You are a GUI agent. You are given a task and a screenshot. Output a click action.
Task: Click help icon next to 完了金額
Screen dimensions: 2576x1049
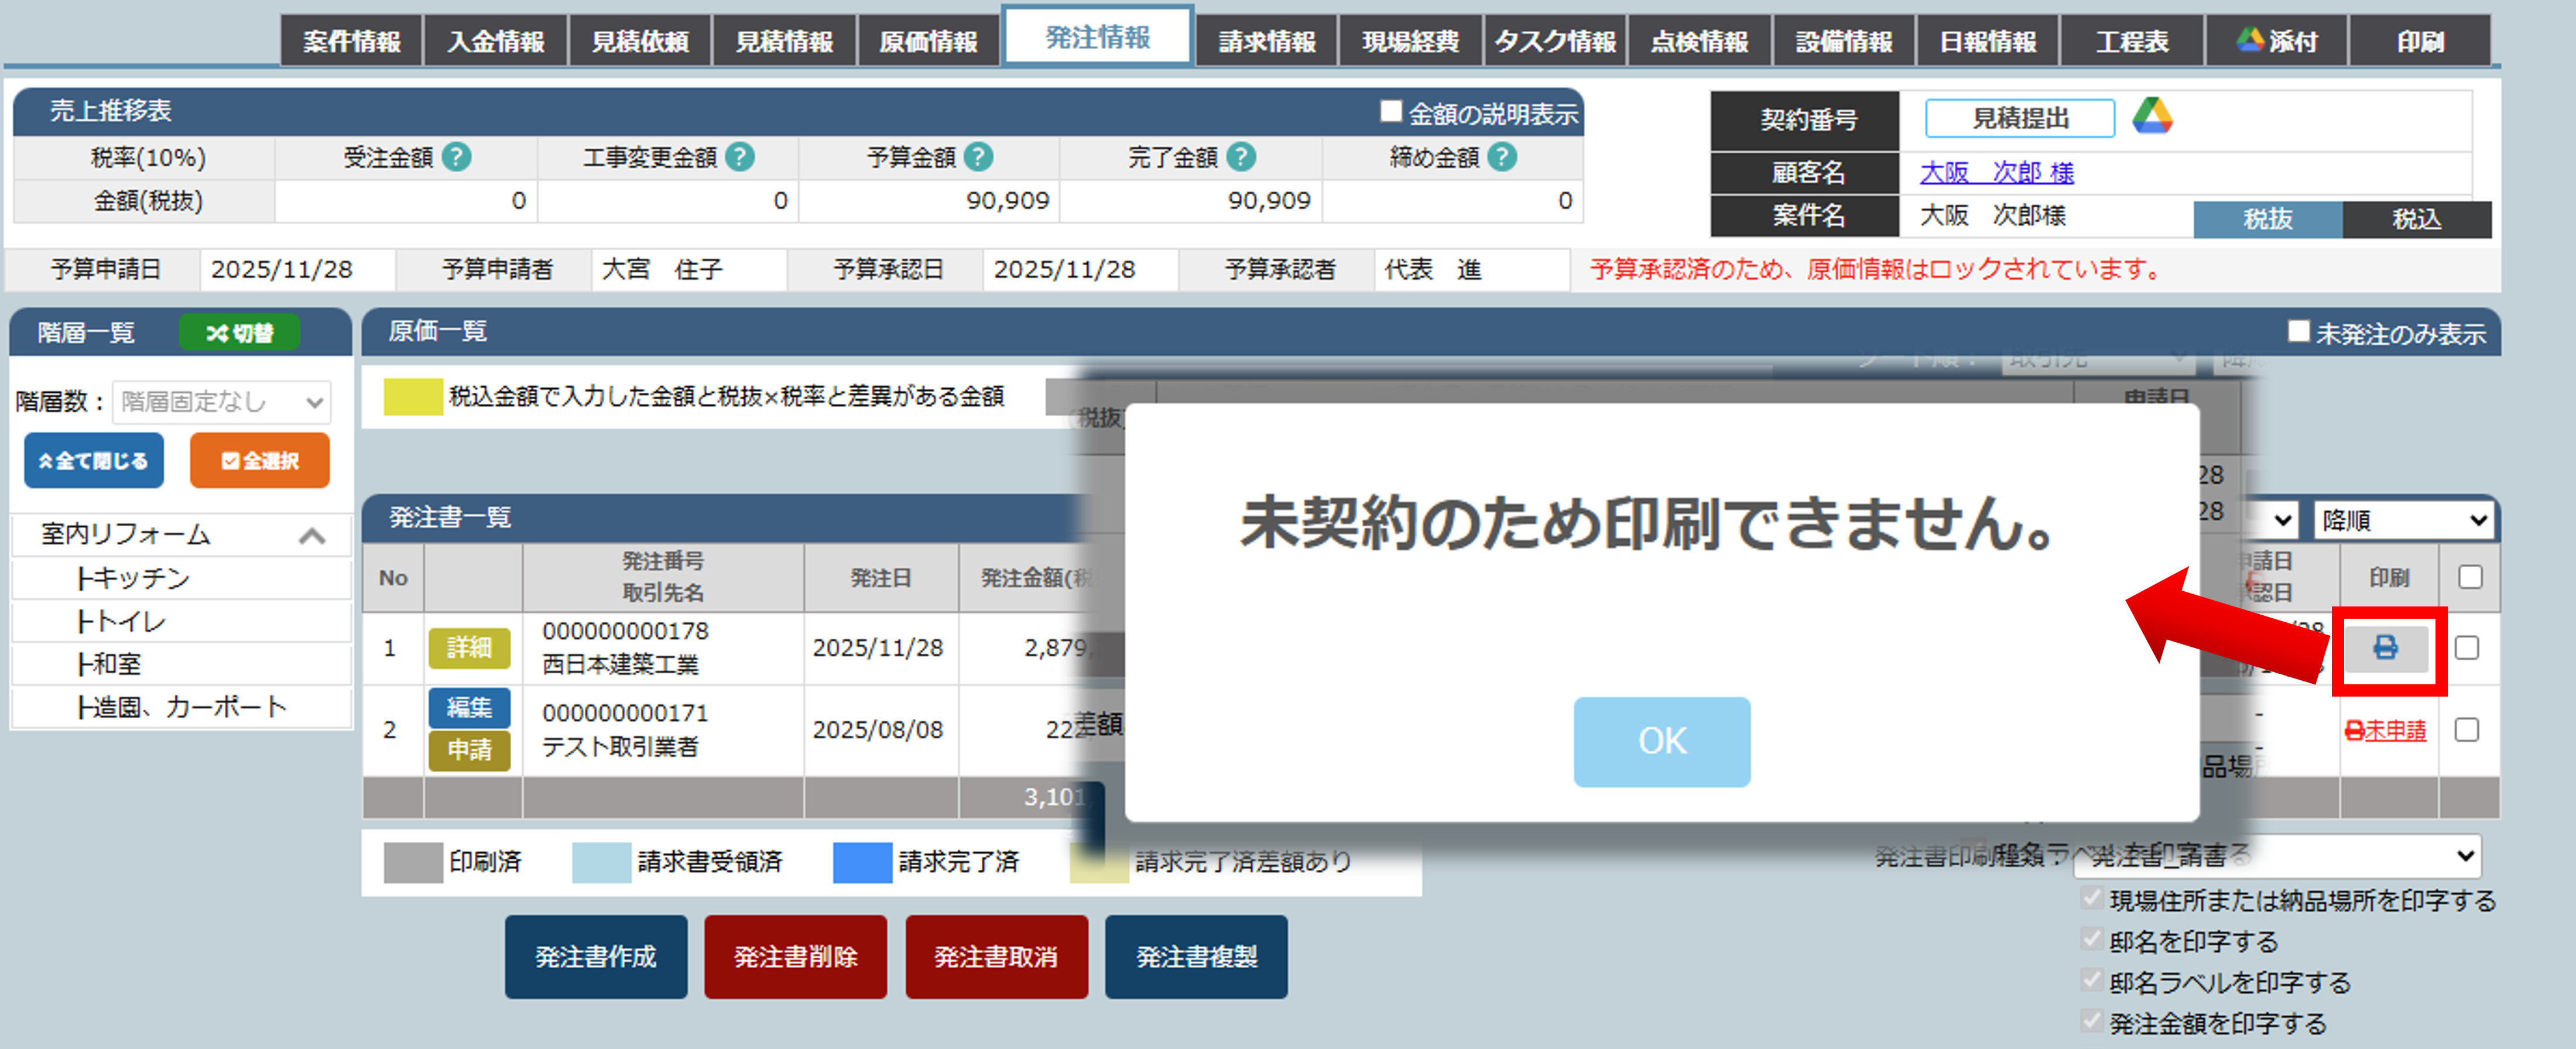coord(1241,157)
